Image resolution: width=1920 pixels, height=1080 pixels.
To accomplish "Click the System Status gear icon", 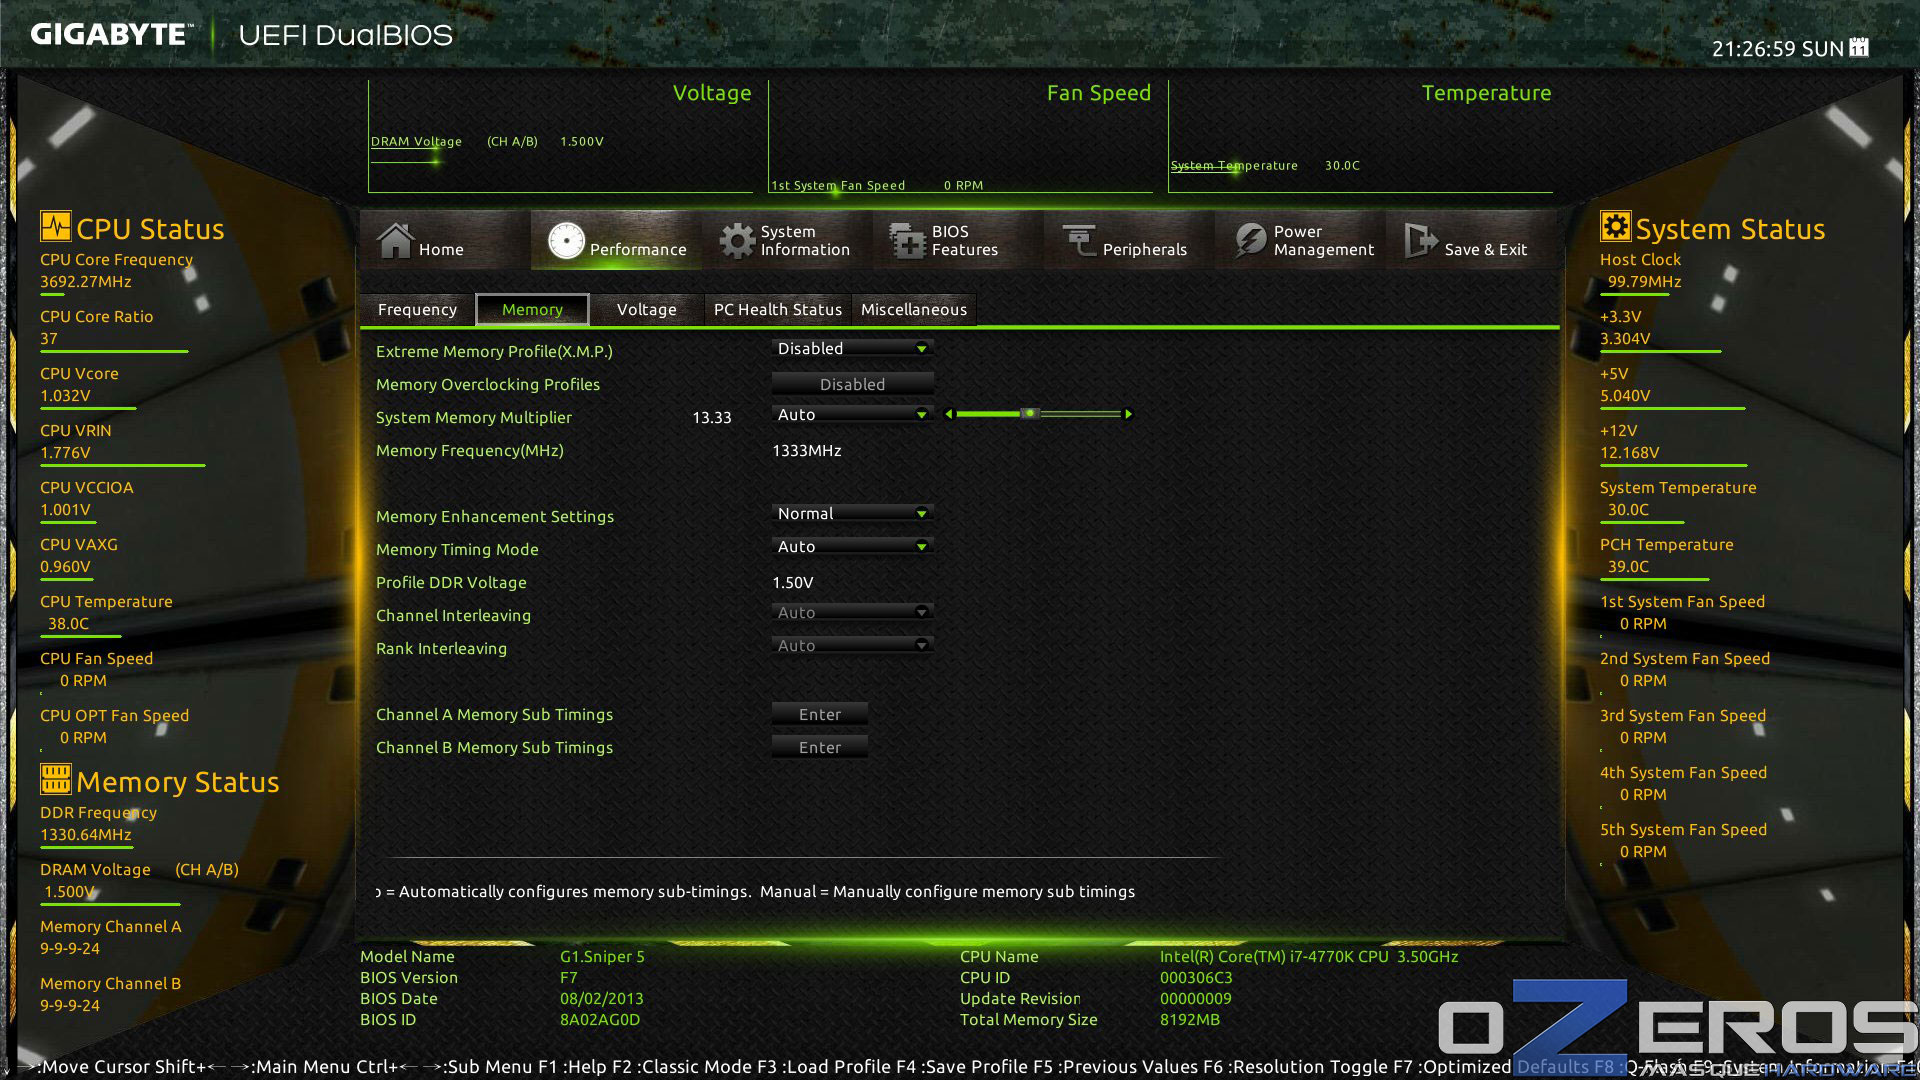I will click(1615, 226).
